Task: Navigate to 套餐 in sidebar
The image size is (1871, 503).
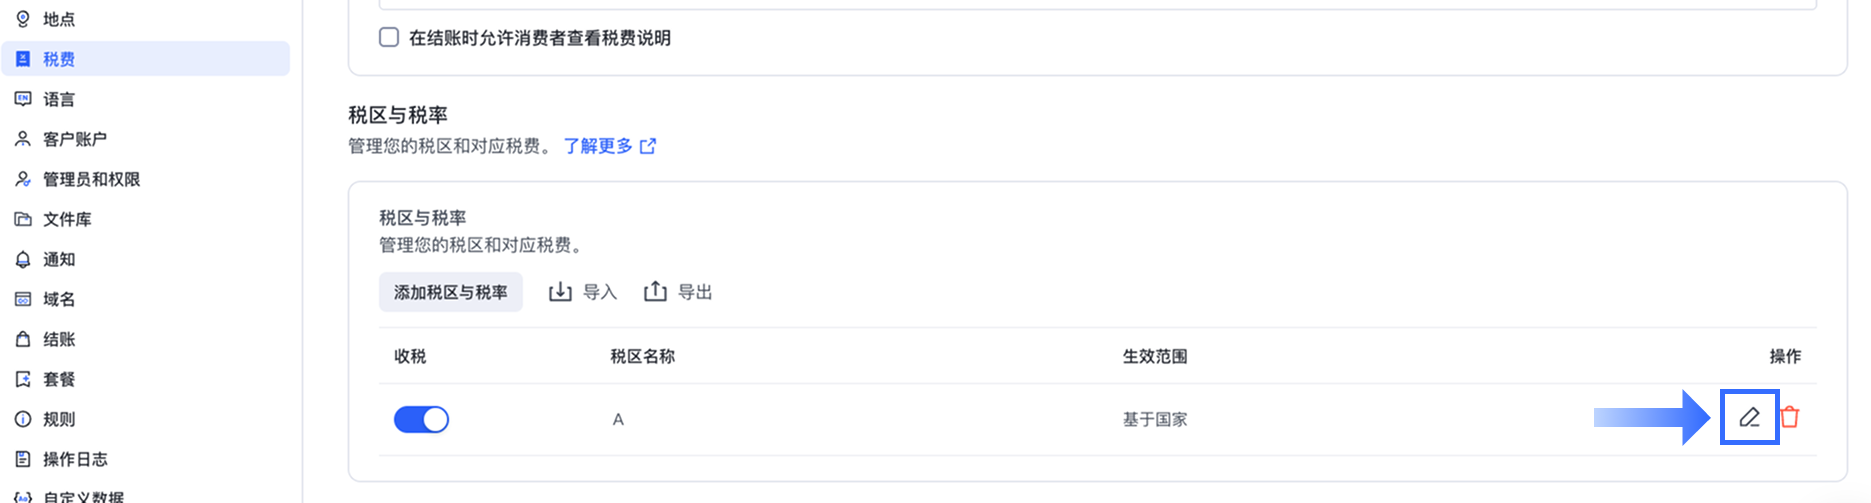Action: click(x=59, y=379)
